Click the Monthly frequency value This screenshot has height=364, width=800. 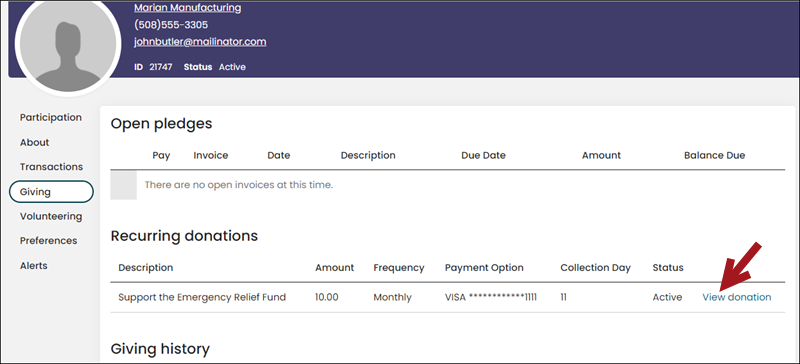point(392,297)
